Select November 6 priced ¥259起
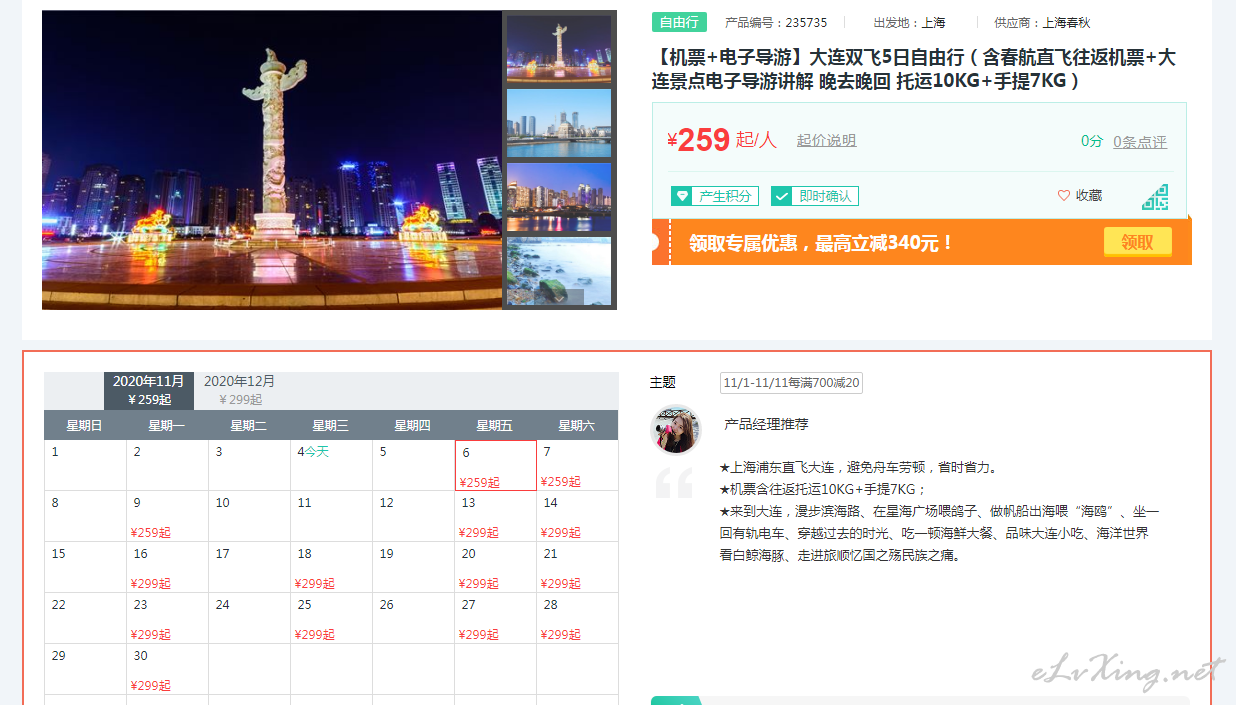Viewport: 1236px width, 705px height. (496, 466)
